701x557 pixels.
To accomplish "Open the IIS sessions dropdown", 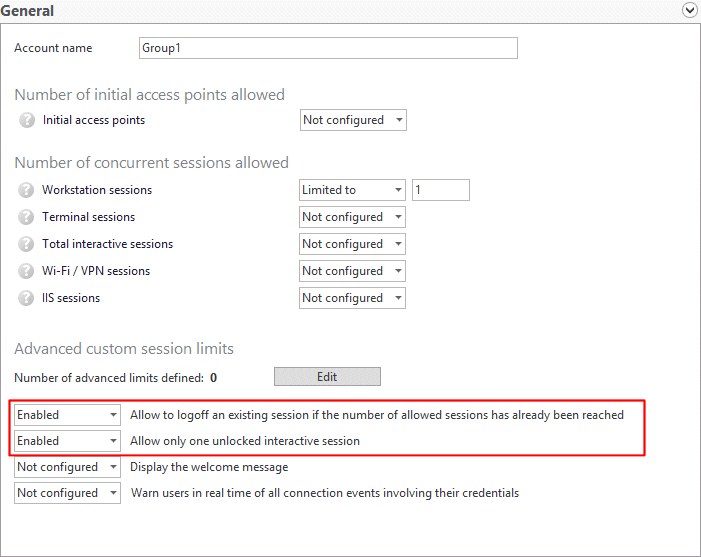I will pyautogui.click(x=352, y=298).
